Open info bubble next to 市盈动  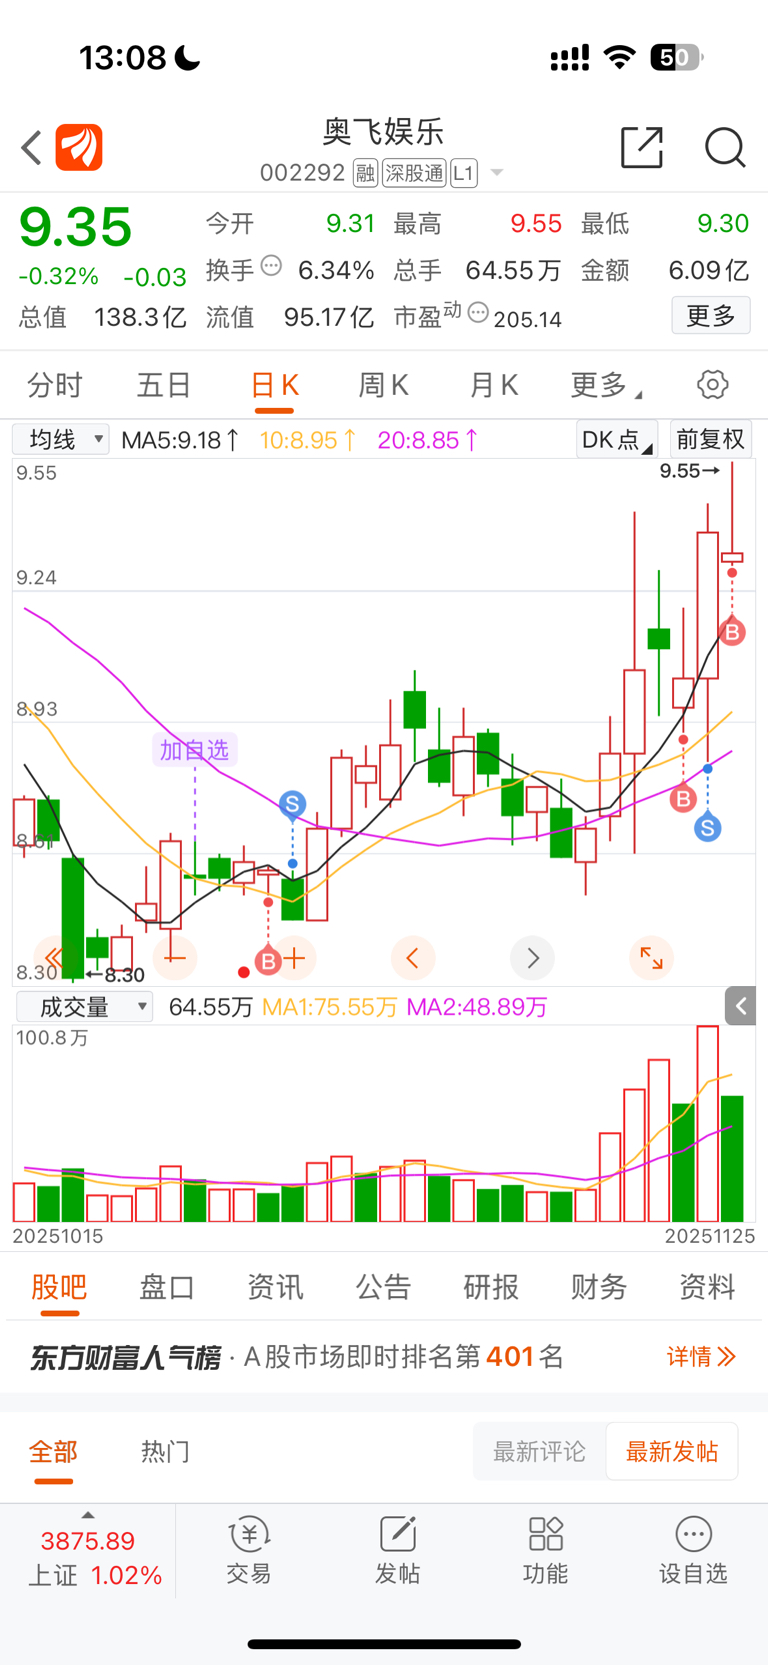tap(478, 313)
